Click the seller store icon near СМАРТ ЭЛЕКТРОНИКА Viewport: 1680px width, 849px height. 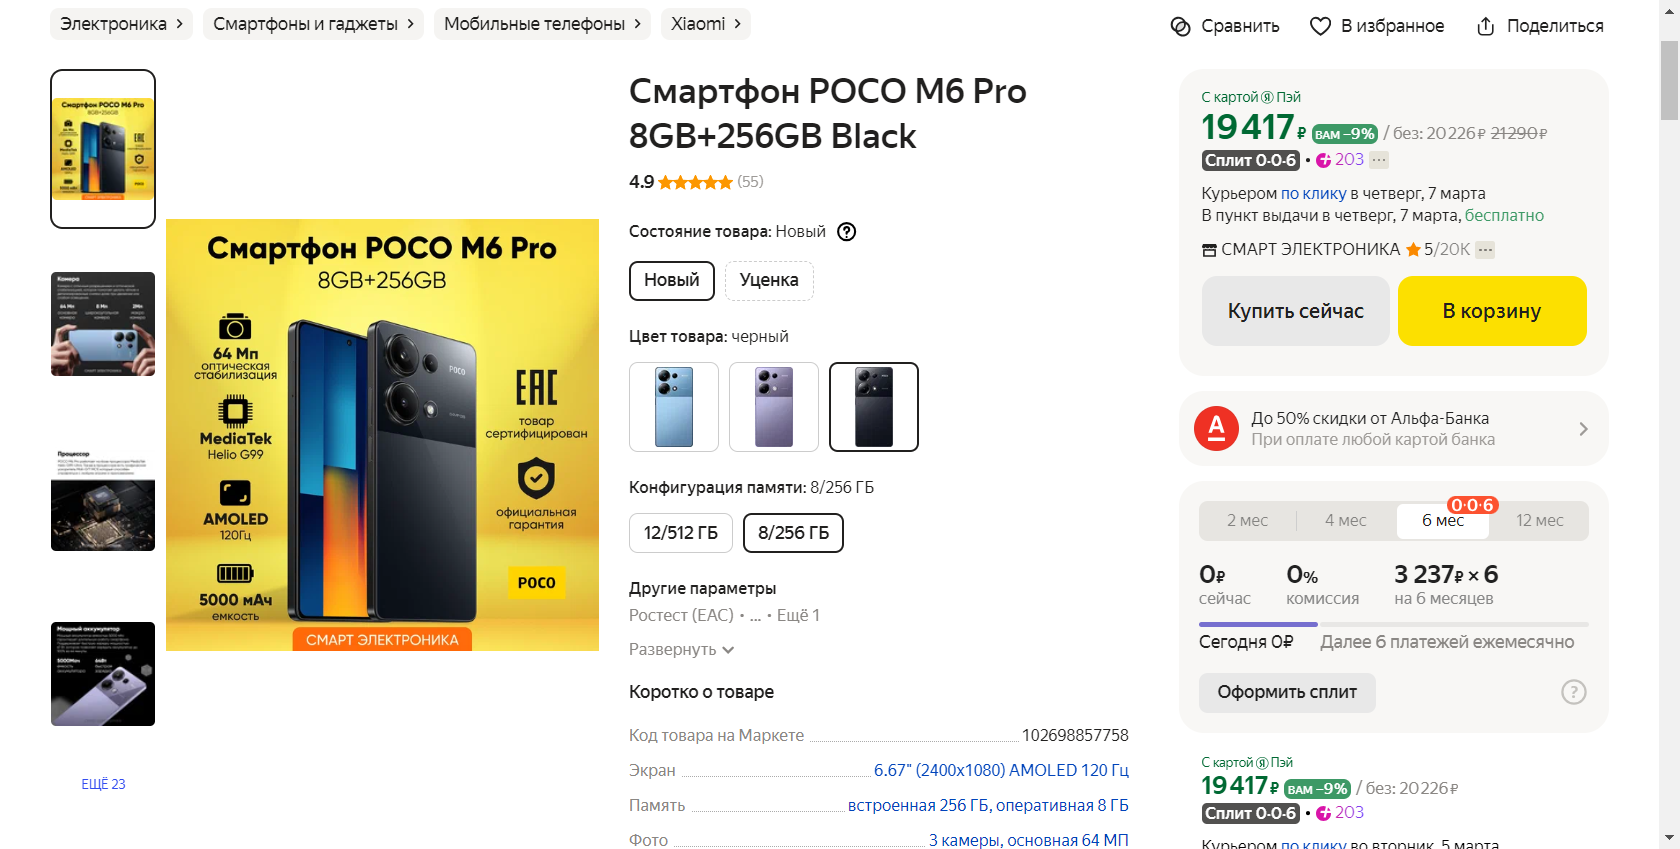[x=1208, y=249]
